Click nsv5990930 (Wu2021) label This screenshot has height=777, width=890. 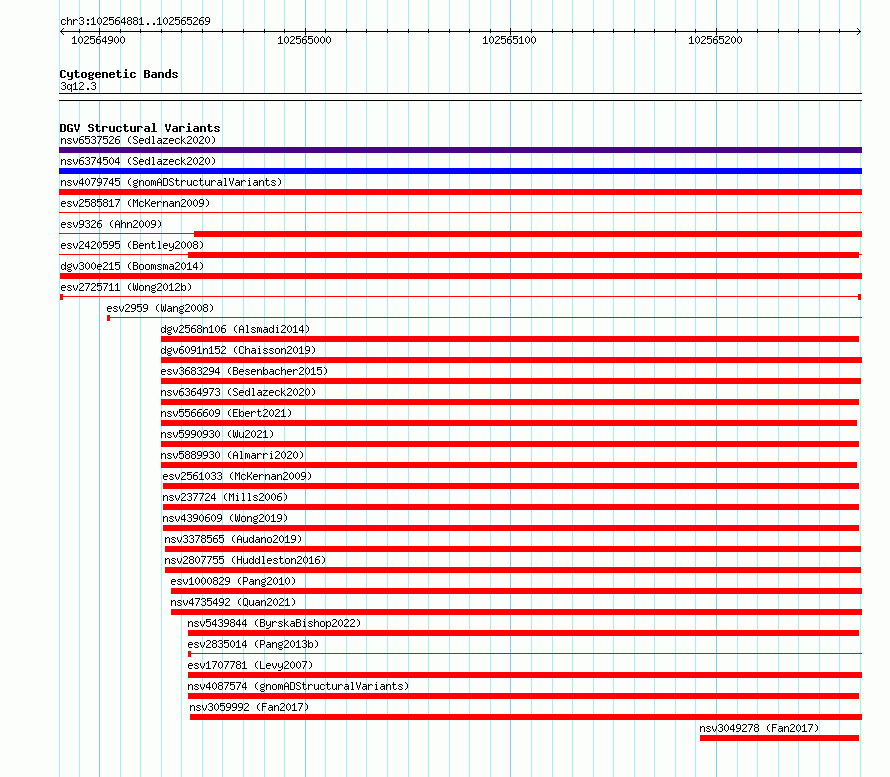217,434
